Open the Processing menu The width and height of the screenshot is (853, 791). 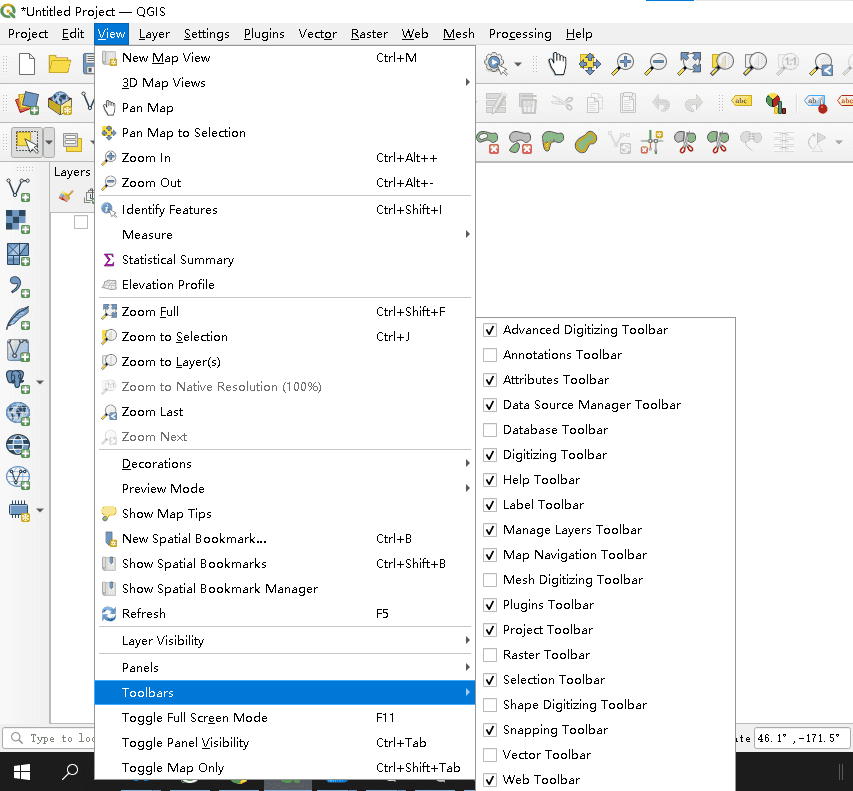(520, 34)
